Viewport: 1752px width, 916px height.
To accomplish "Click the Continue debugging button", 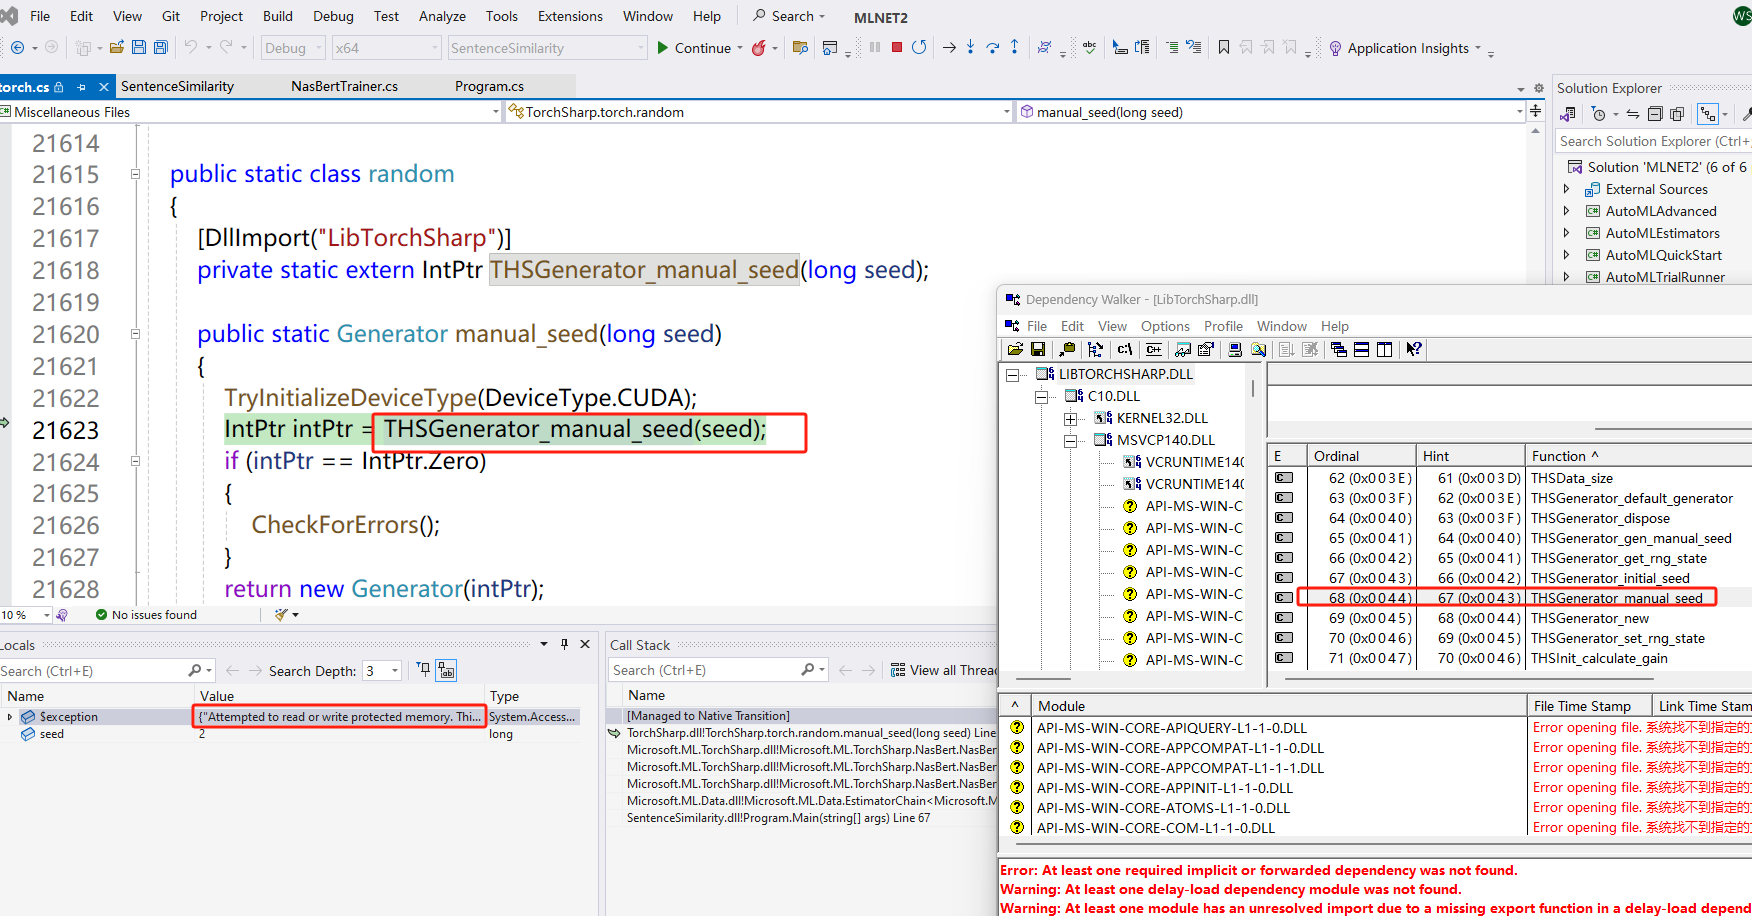I will 694,48.
